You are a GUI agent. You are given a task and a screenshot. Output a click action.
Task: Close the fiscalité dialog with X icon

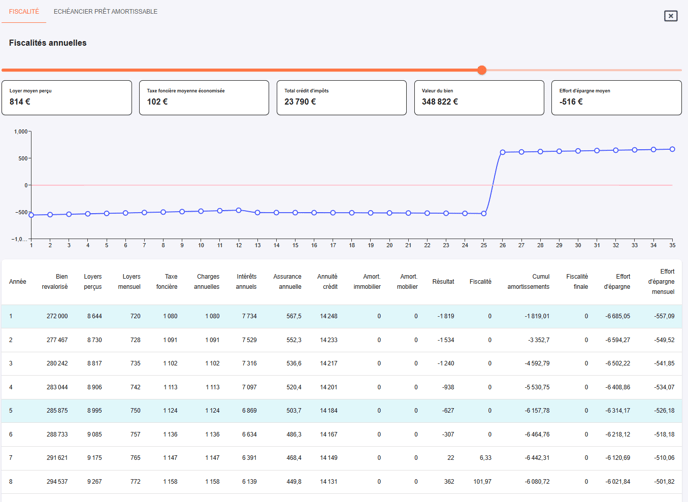[x=670, y=16]
